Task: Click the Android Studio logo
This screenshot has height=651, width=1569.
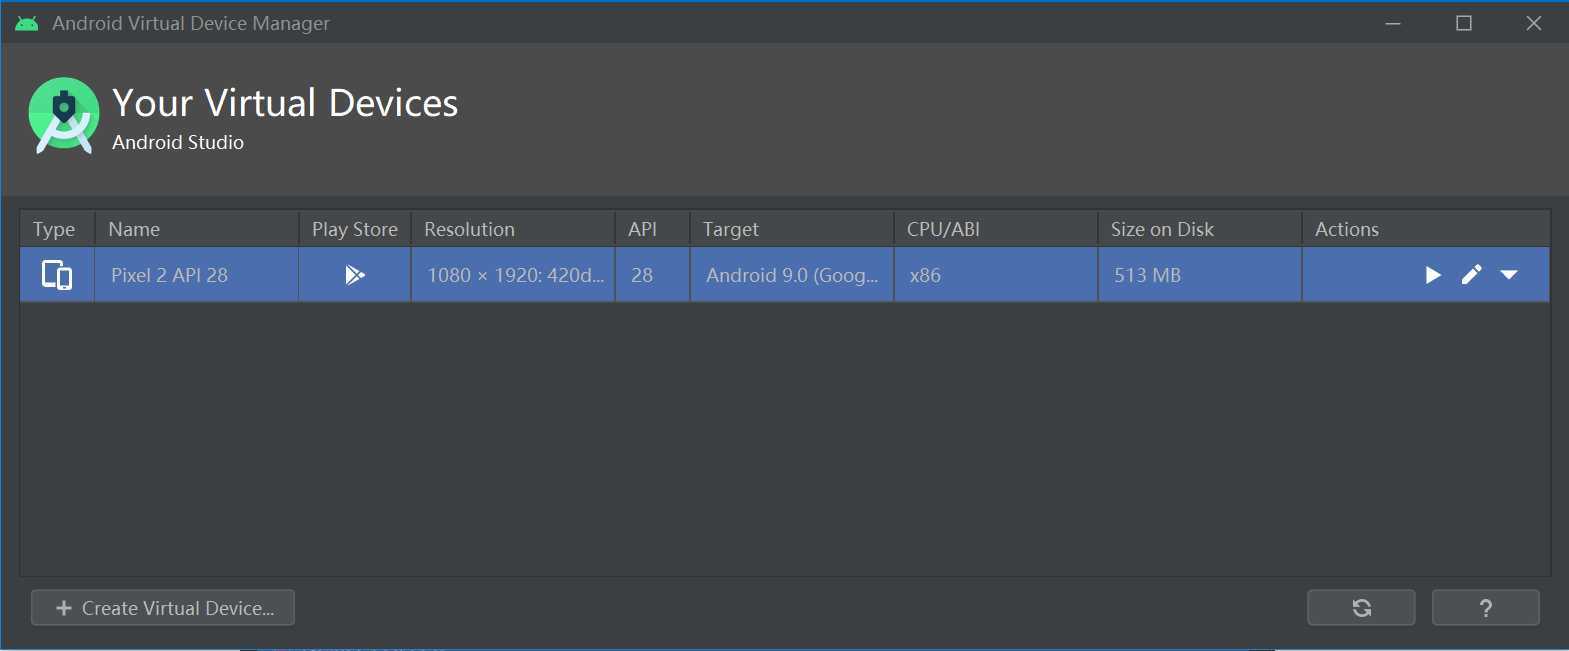Action: (64, 115)
